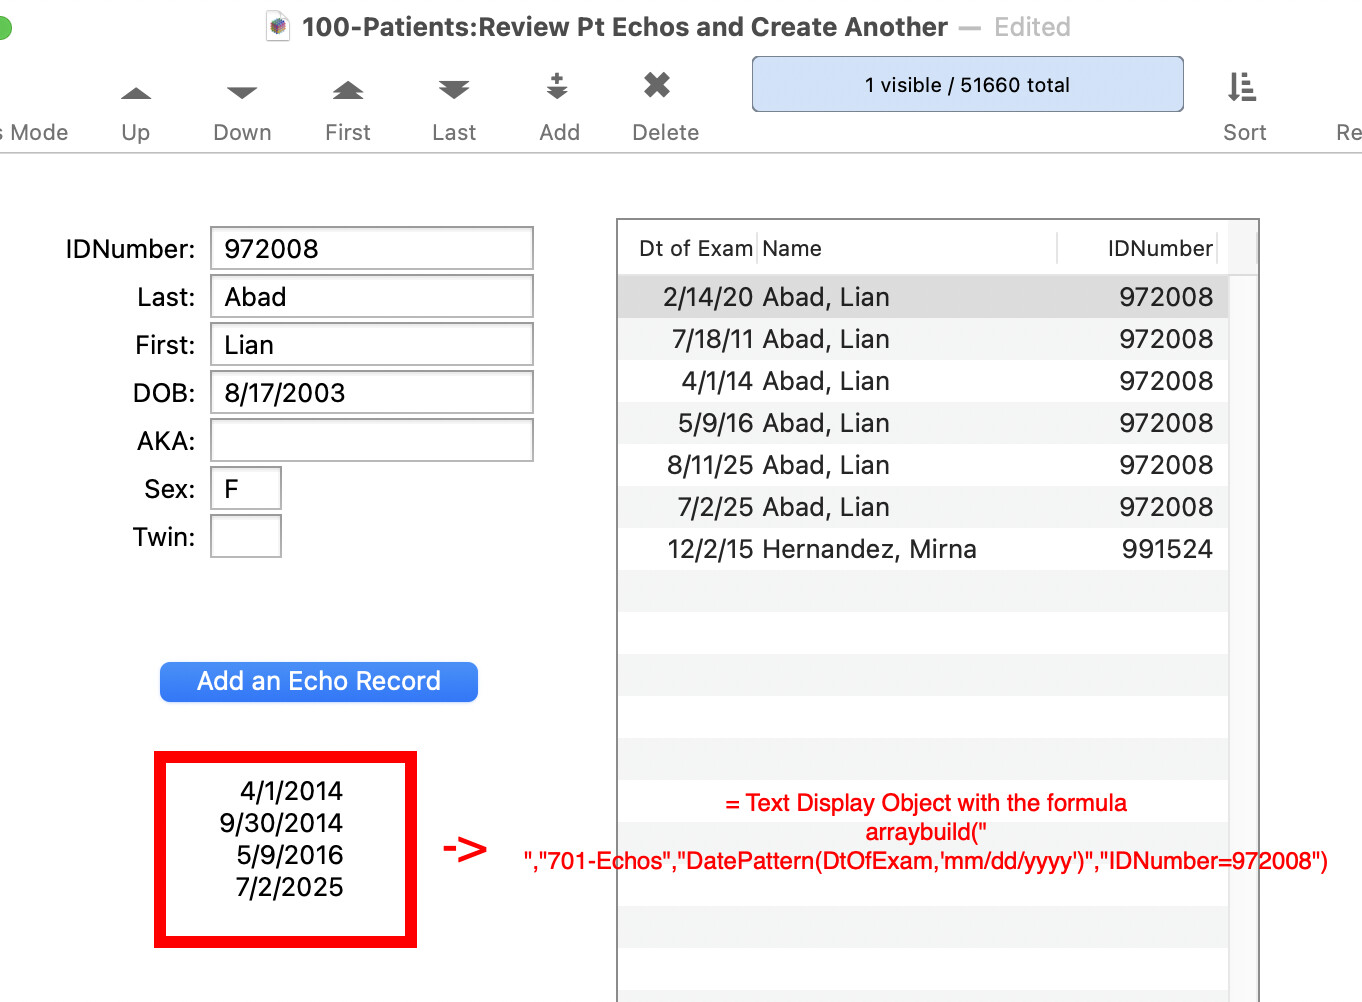
Task: Select the DOB field
Action: click(x=371, y=393)
